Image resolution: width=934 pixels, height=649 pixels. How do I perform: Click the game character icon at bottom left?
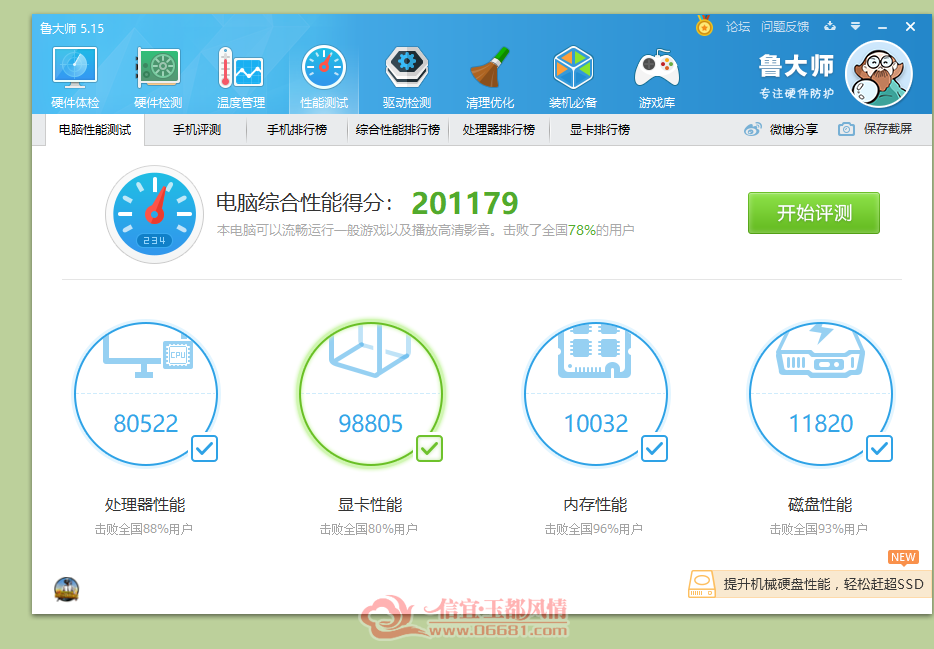(x=66, y=589)
